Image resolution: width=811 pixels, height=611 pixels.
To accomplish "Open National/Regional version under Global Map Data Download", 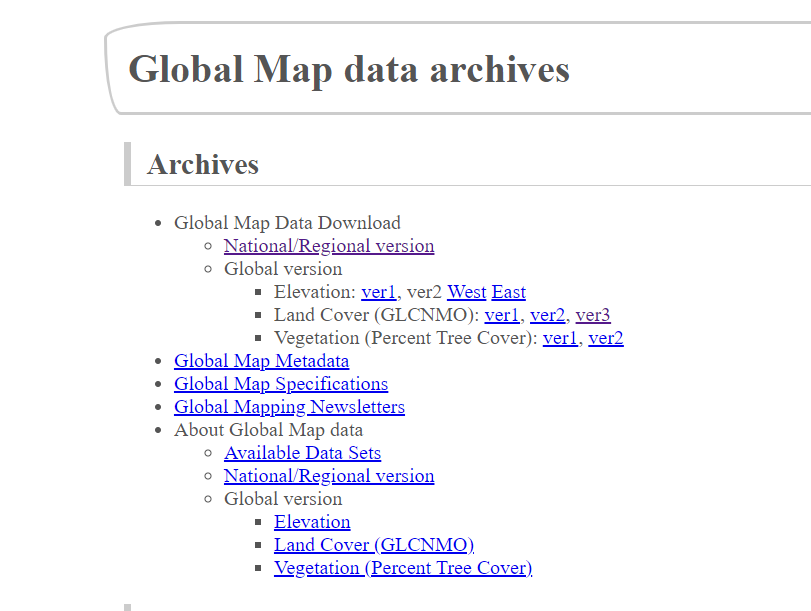I will tap(329, 246).
